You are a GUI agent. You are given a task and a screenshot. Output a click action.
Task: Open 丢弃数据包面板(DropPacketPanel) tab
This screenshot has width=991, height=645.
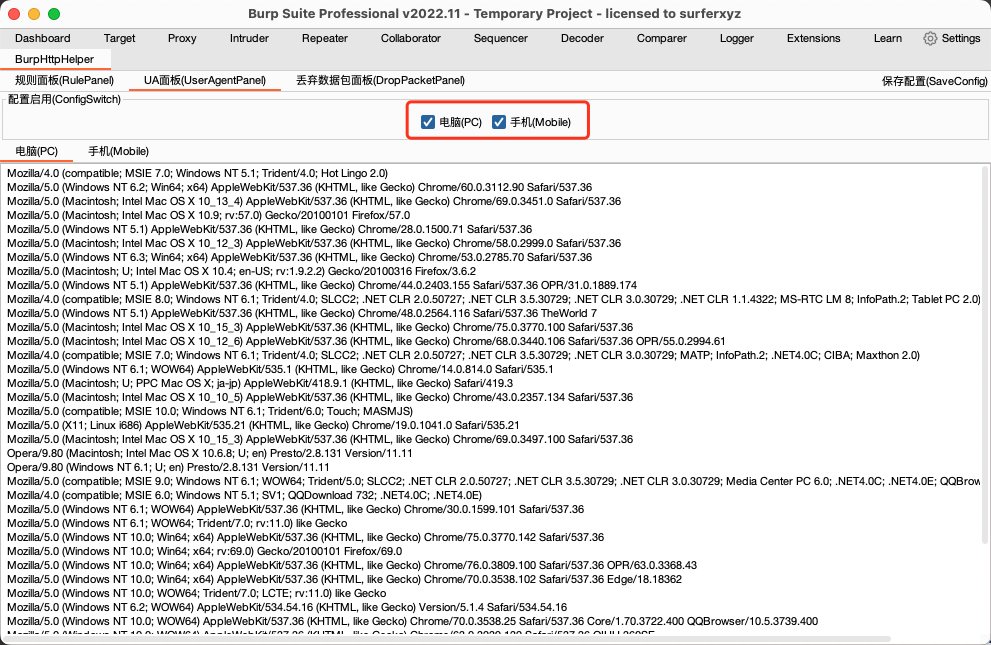(x=380, y=80)
